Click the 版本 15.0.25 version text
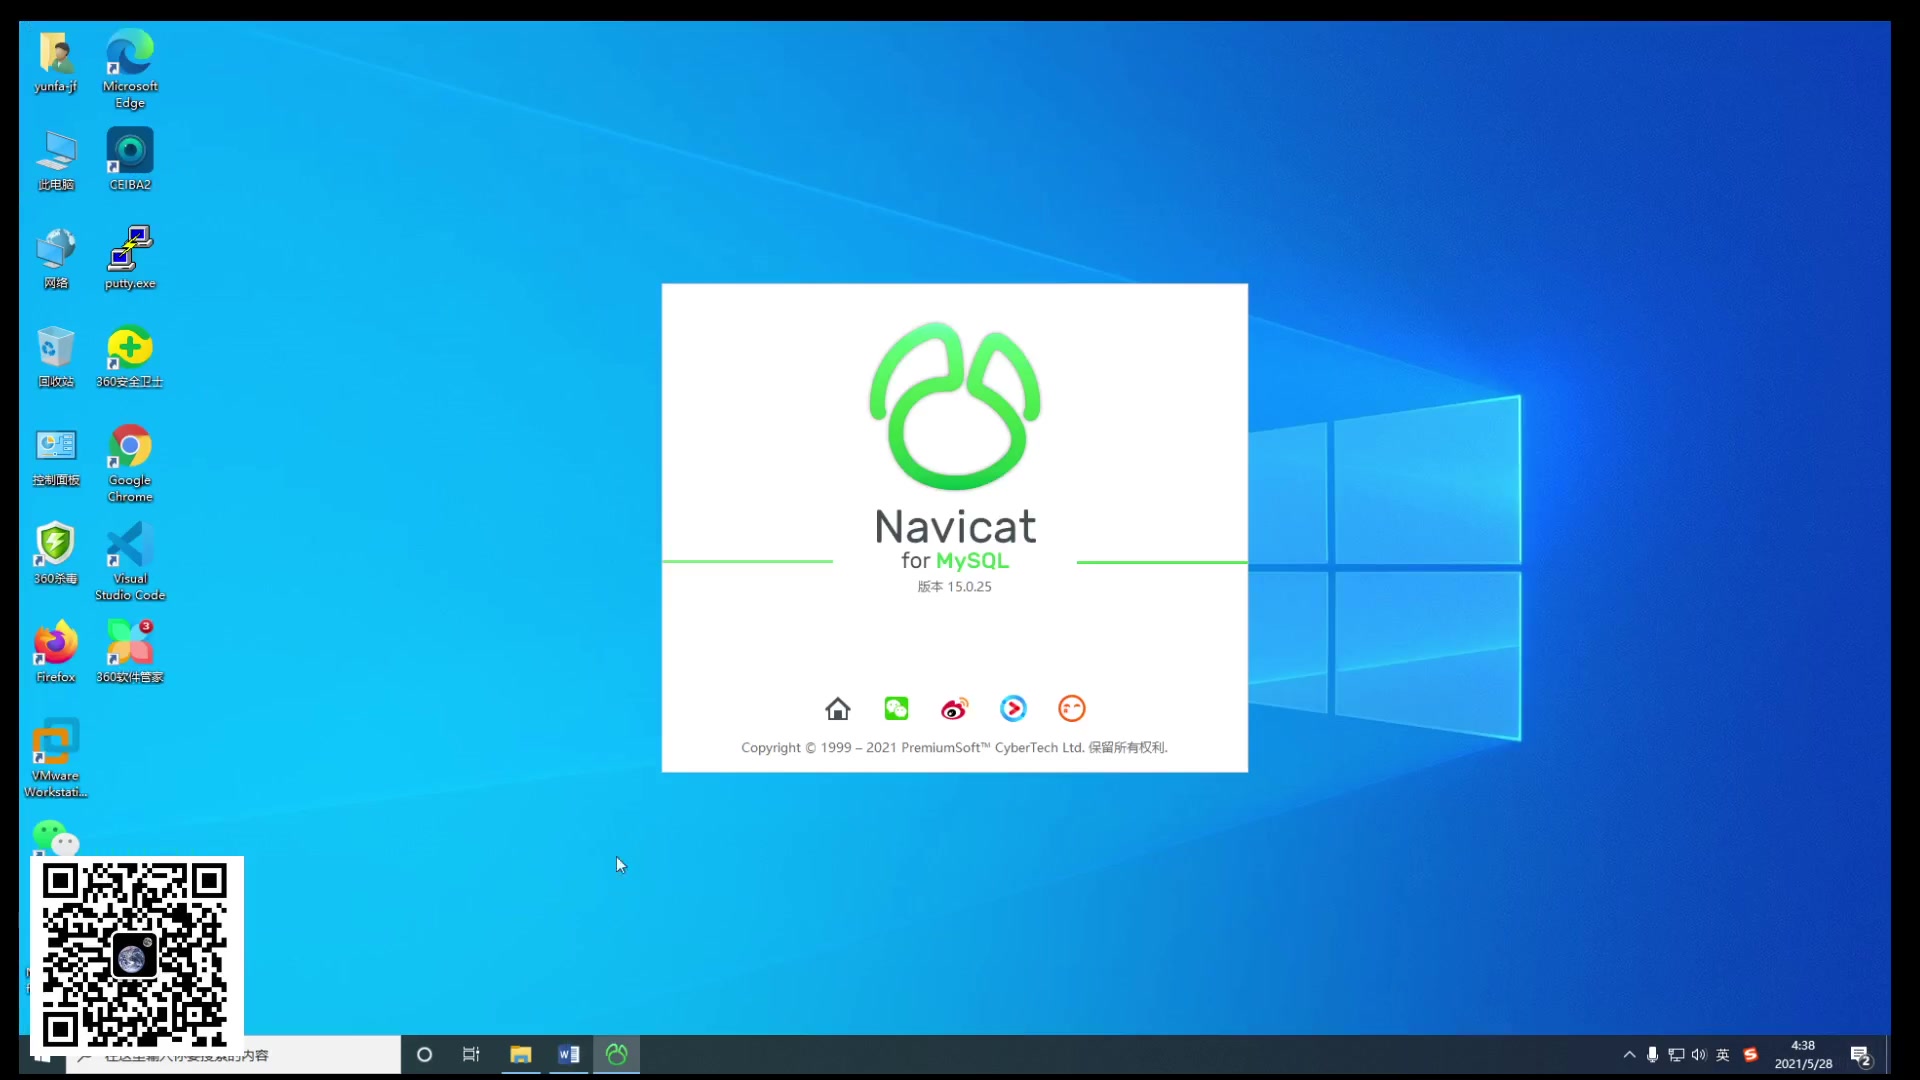 pyautogui.click(x=955, y=587)
